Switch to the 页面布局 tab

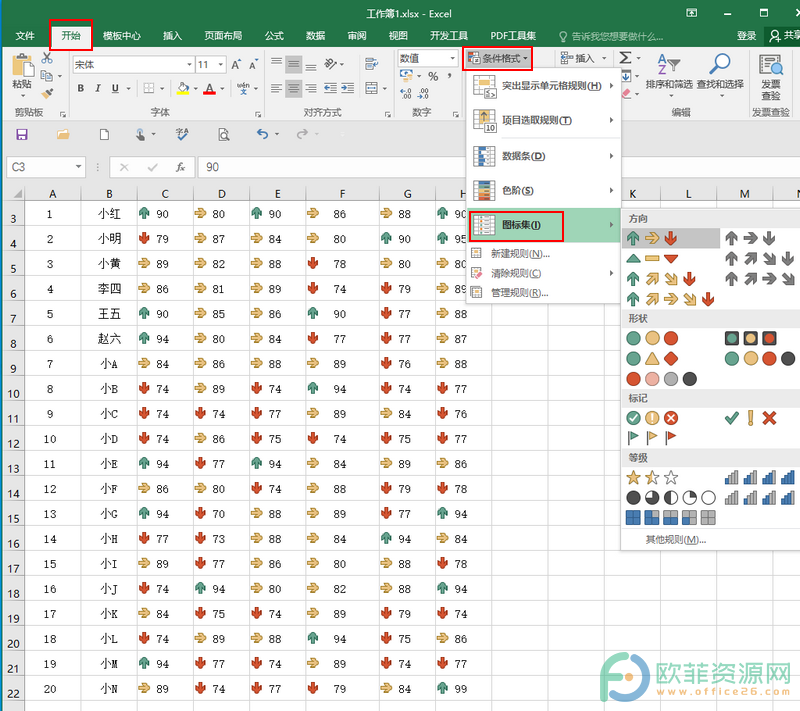[x=223, y=36]
